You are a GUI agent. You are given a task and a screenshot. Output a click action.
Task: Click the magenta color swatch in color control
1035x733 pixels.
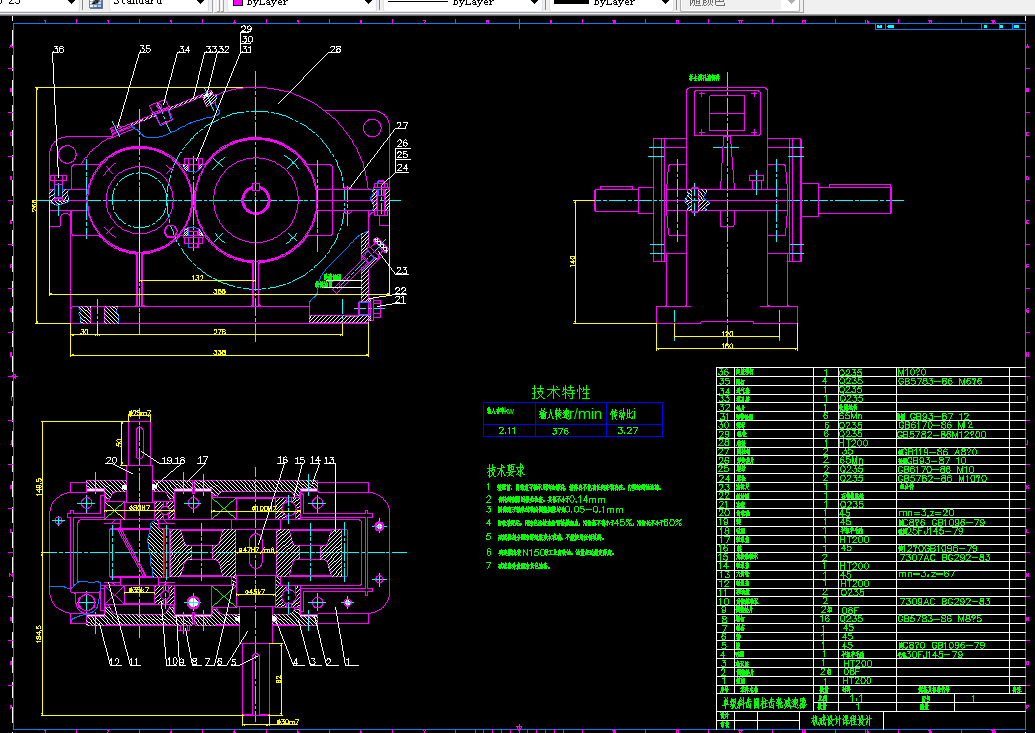point(238,3)
